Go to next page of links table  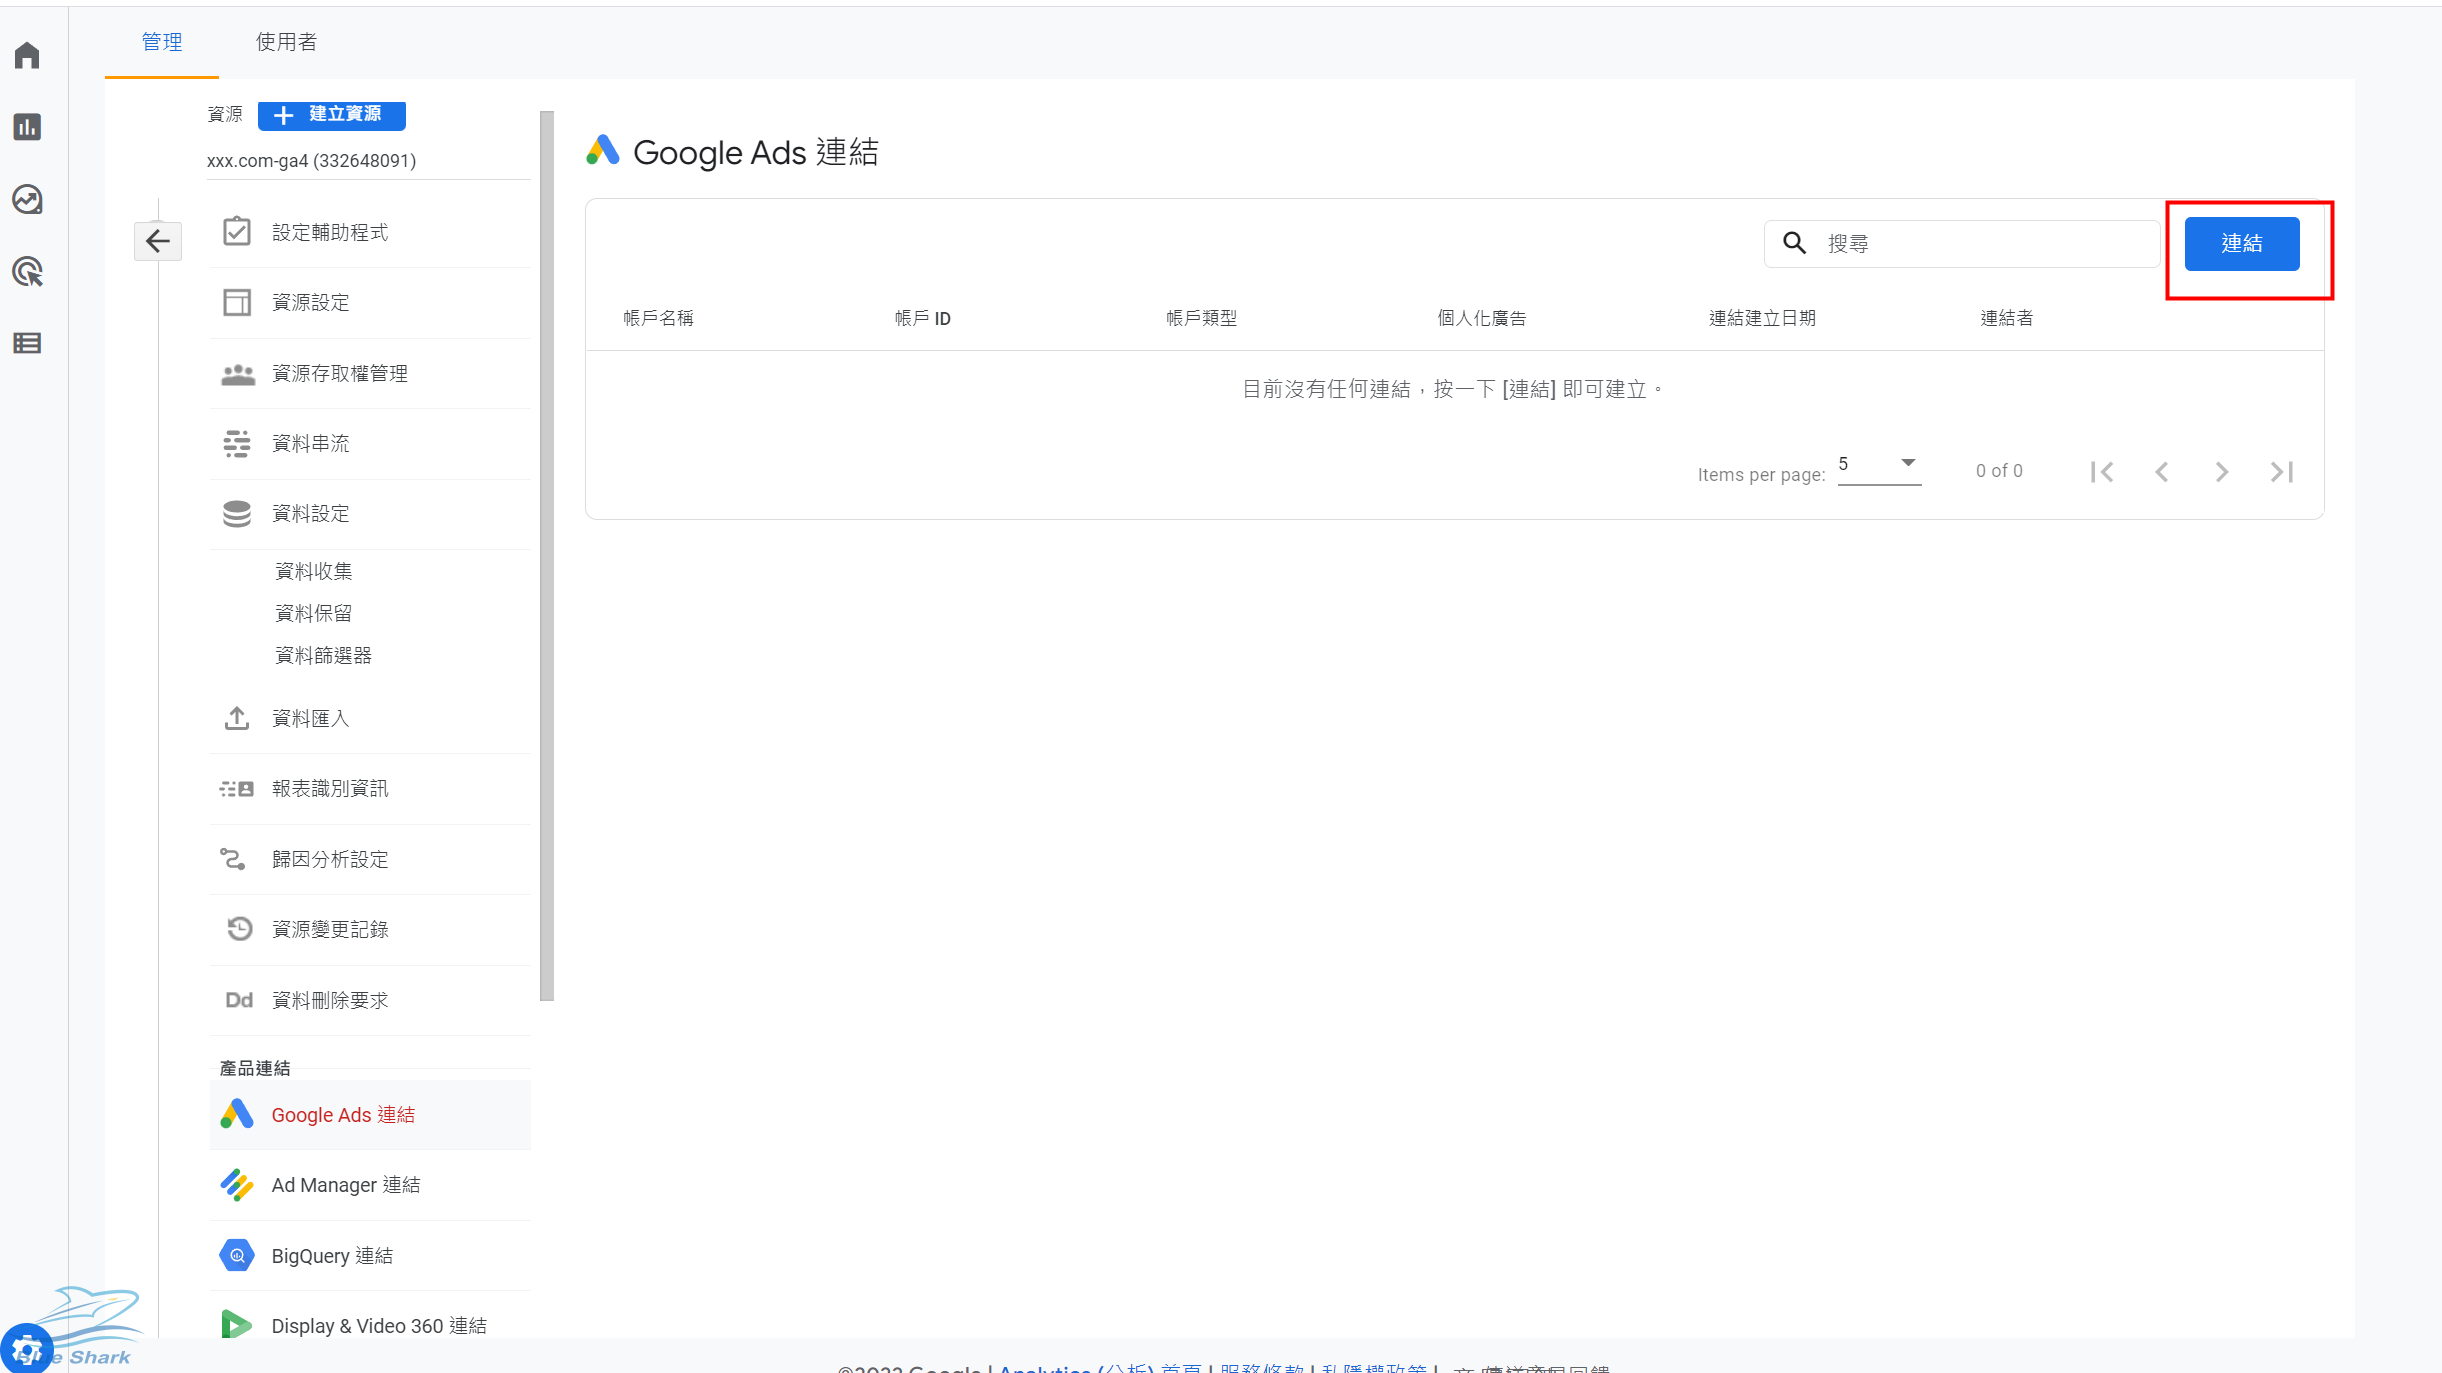click(x=2222, y=472)
